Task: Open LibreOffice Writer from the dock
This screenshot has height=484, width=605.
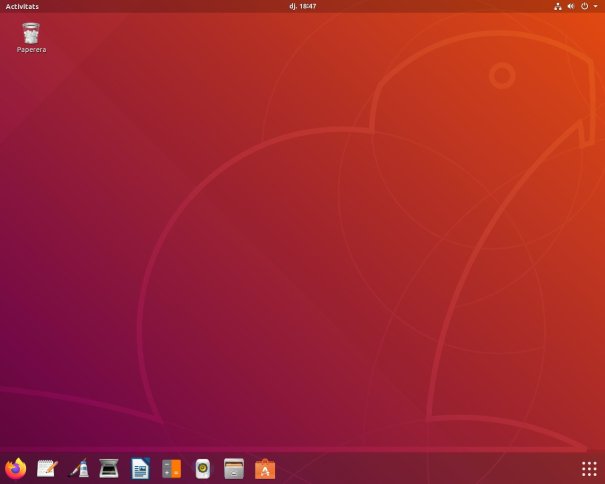Action: pos(140,469)
